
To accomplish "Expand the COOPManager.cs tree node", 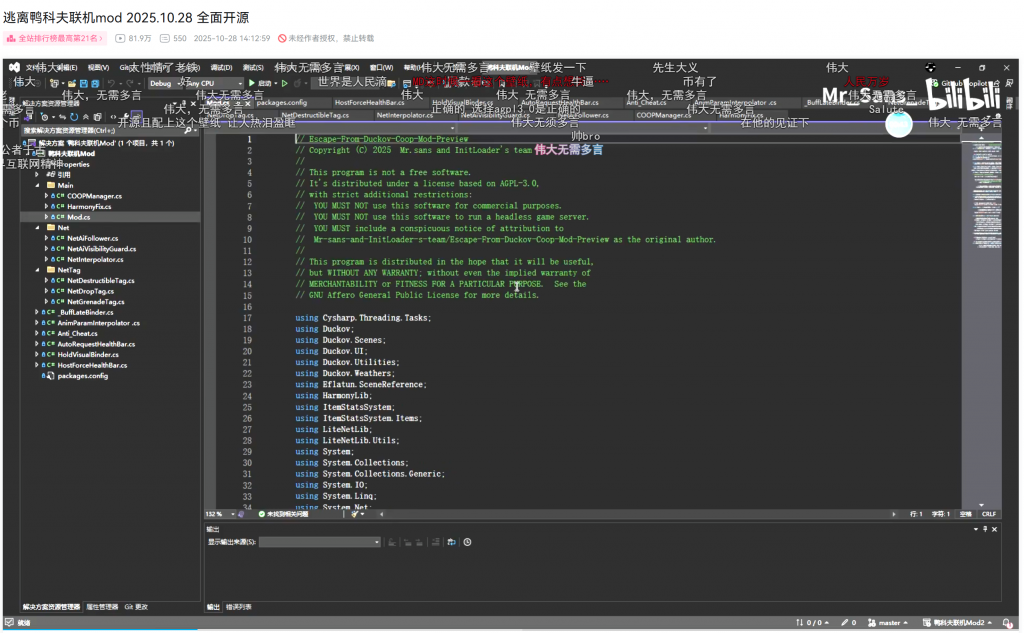I will 46,196.
